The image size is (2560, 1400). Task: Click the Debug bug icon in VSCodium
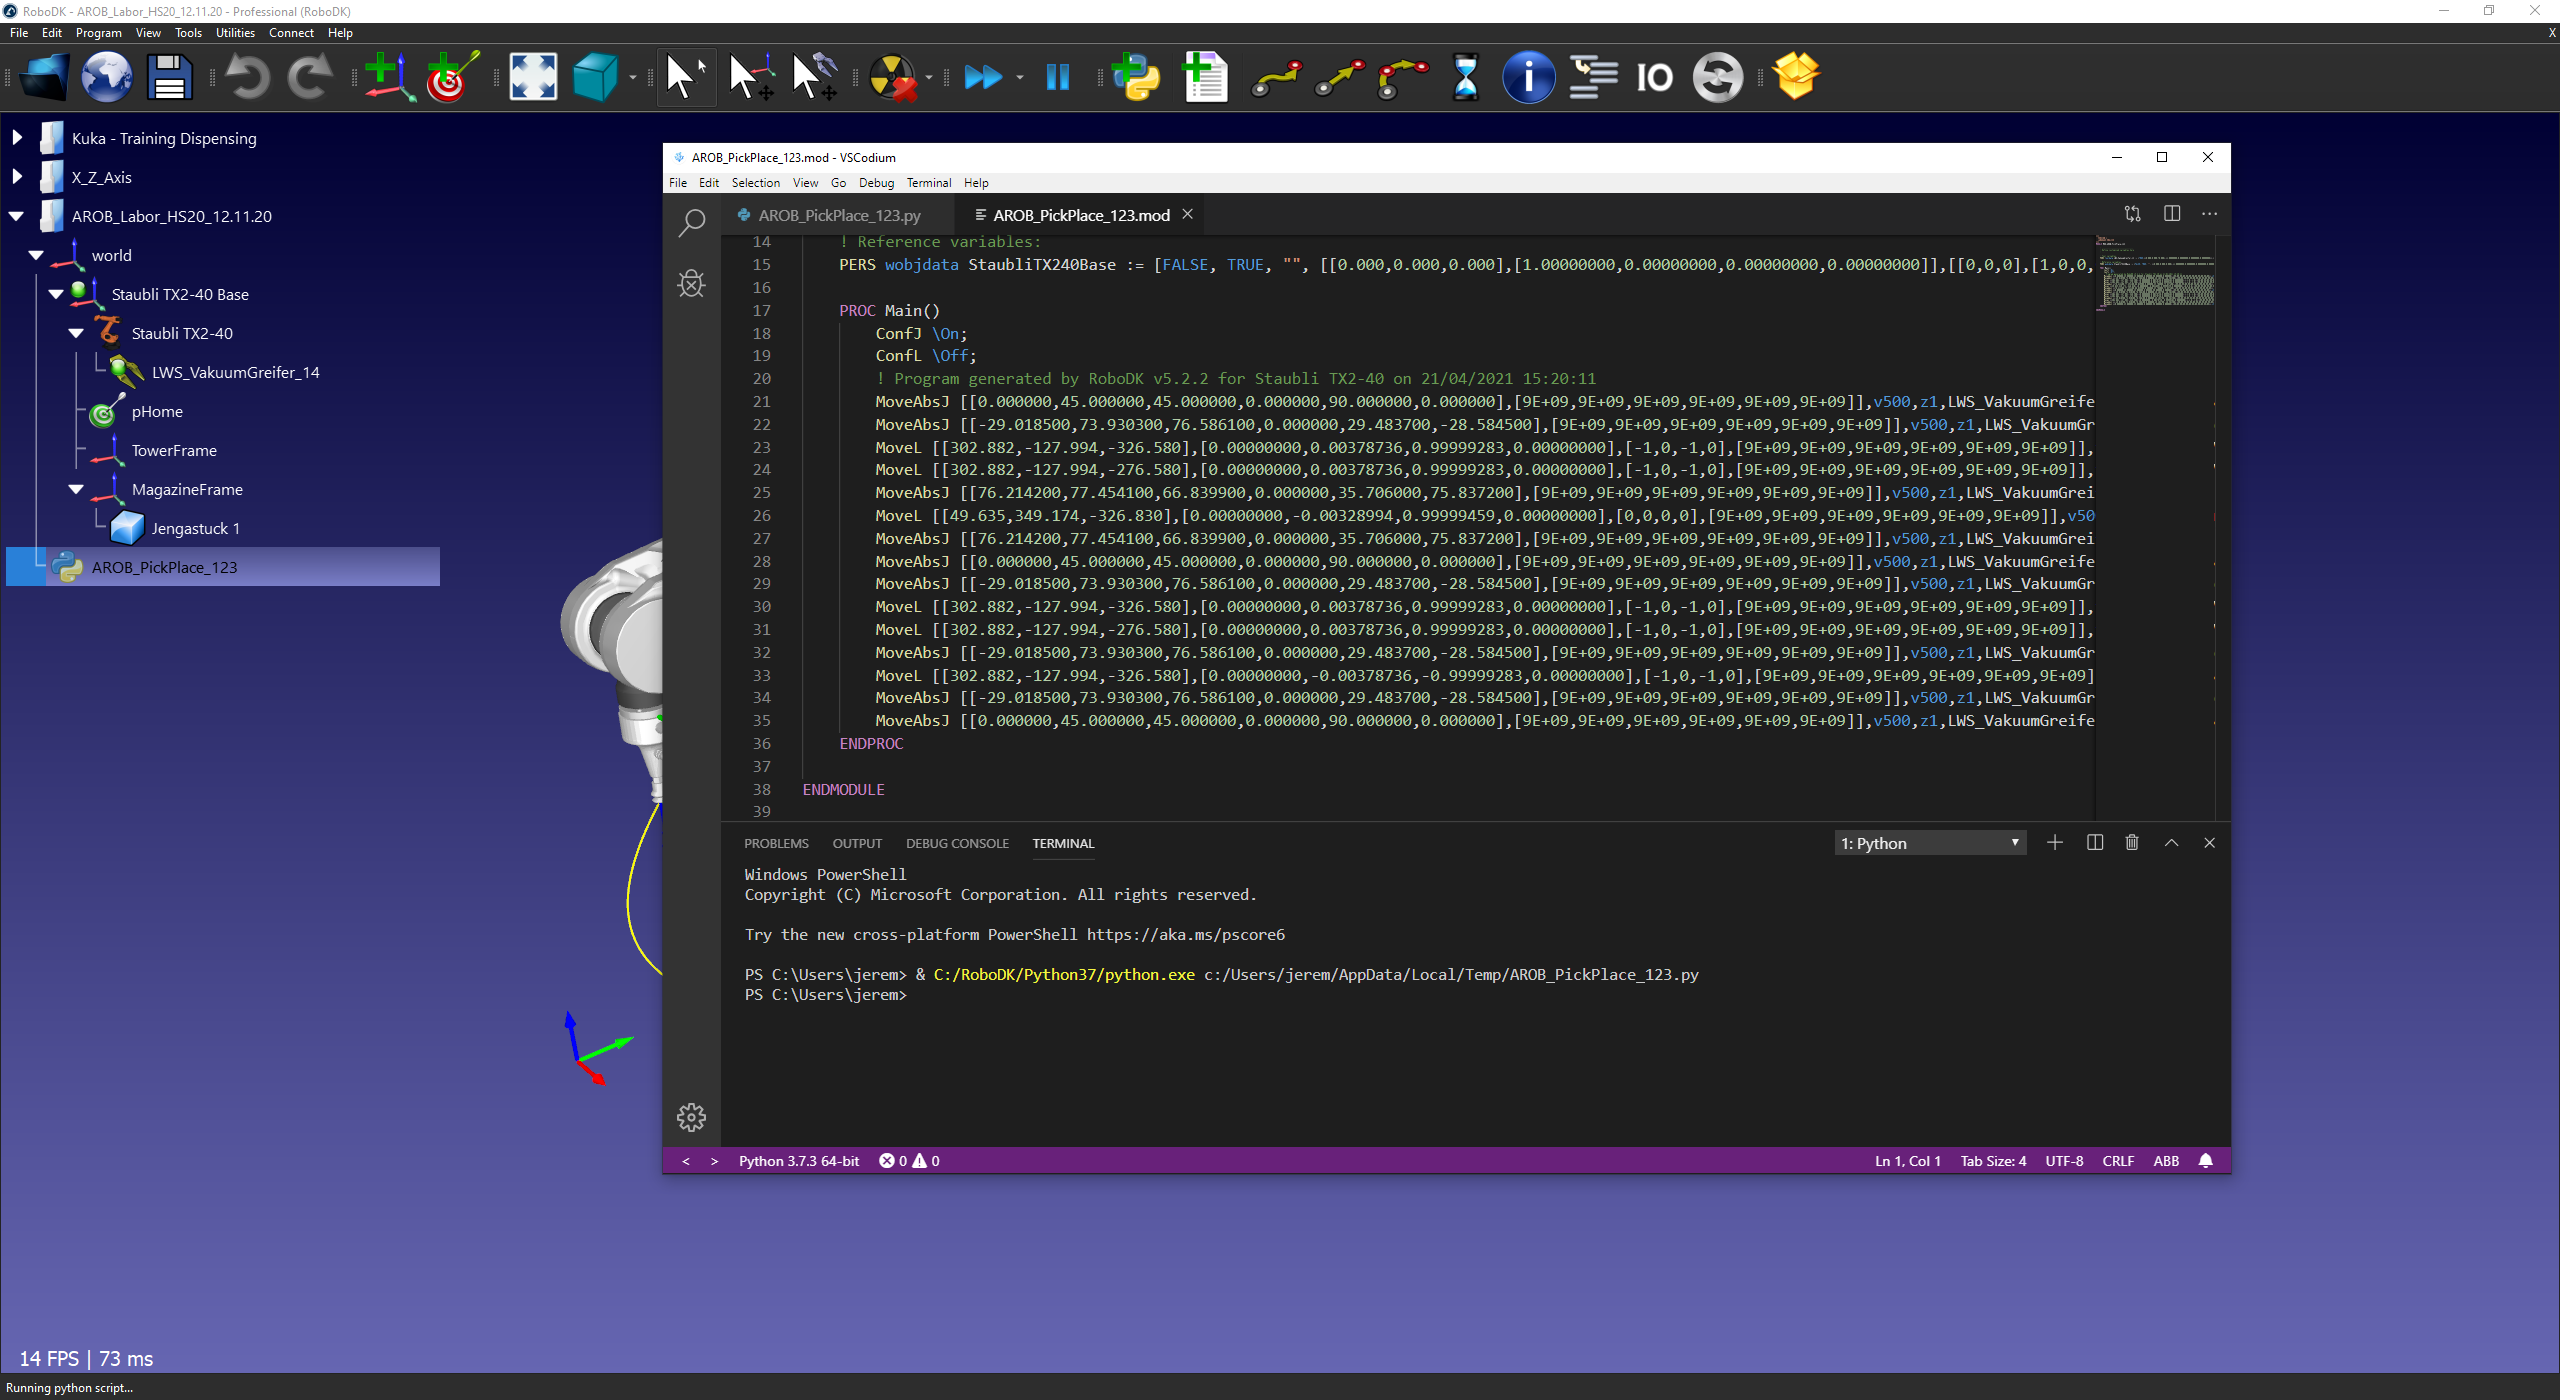(x=691, y=284)
